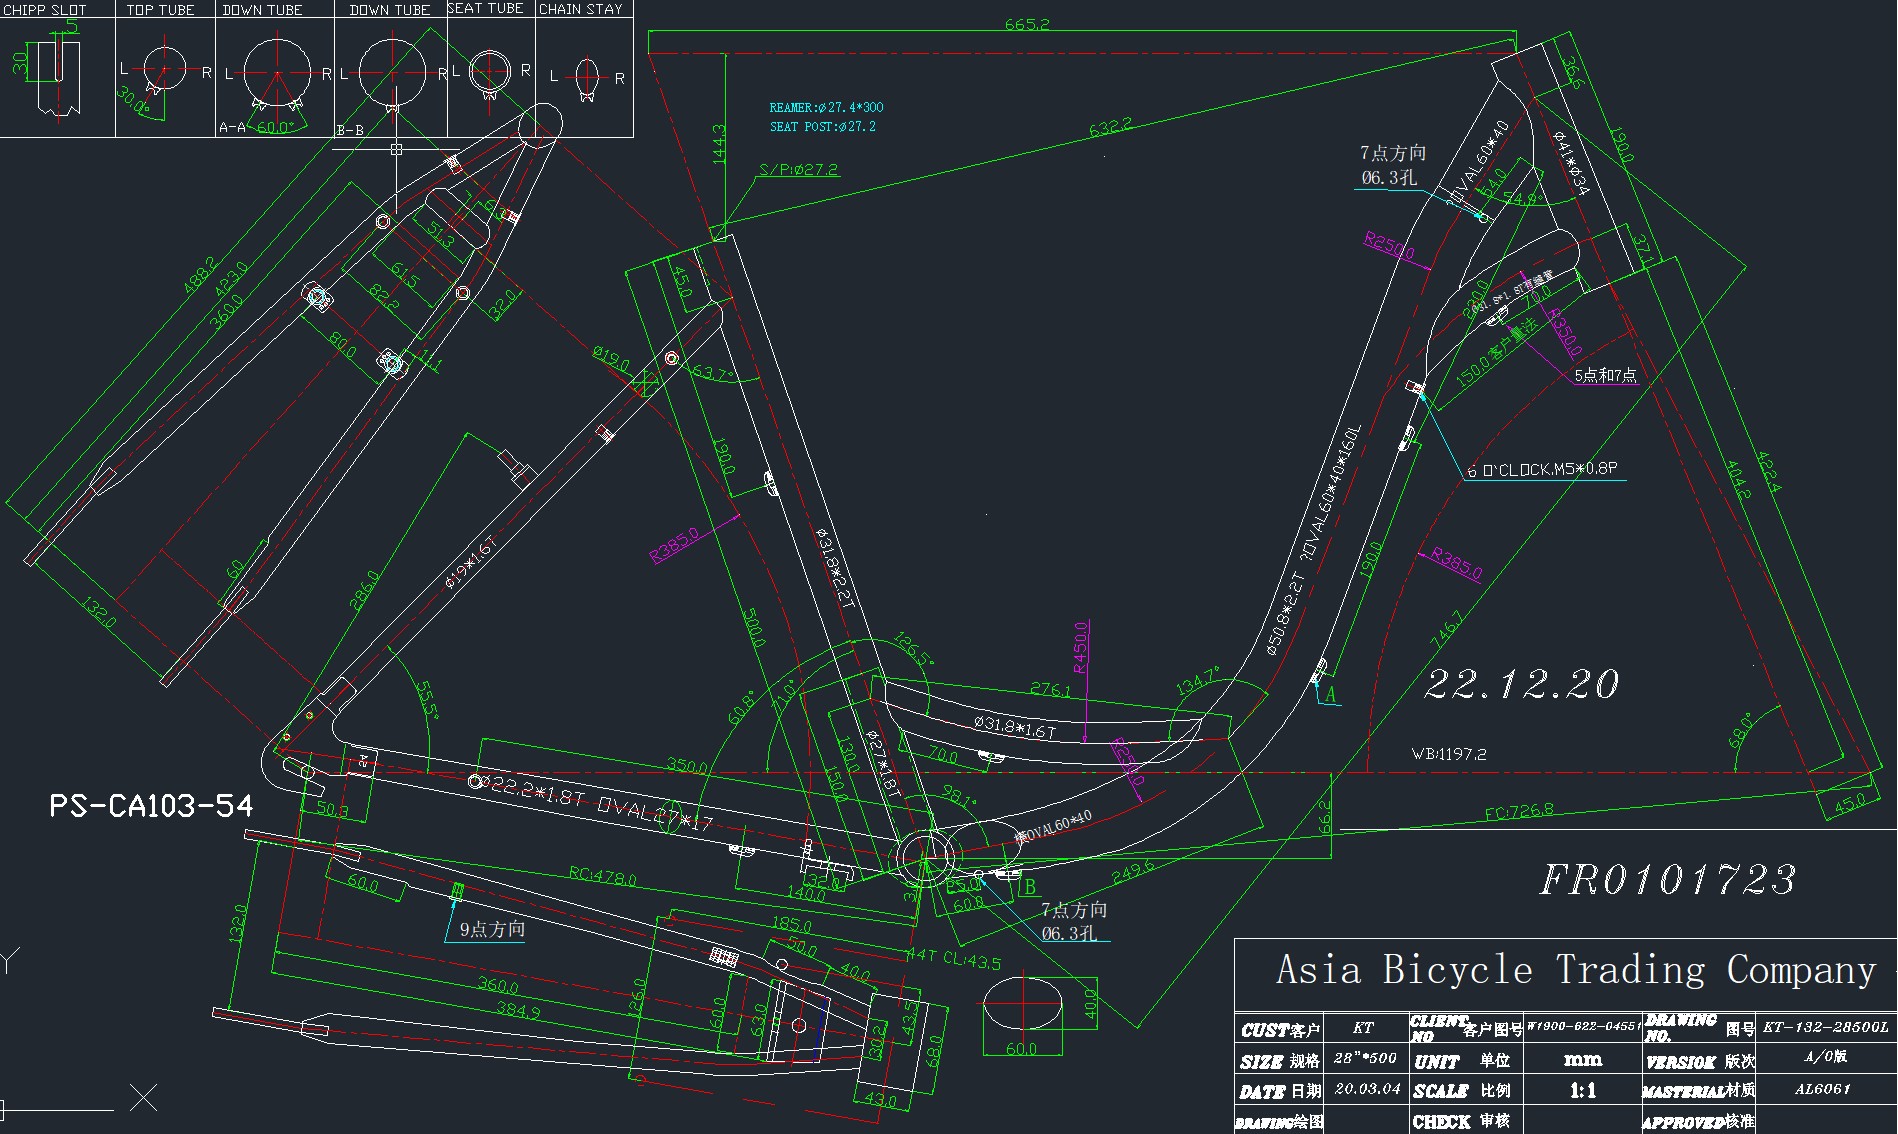Select the TOP TUBE cross-section symbol

coord(164,71)
